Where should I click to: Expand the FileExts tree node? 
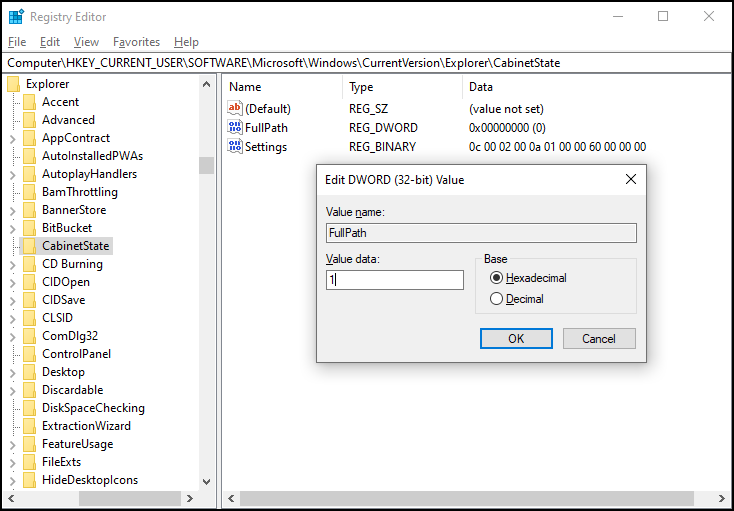pyautogui.click(x=13, y=463)
